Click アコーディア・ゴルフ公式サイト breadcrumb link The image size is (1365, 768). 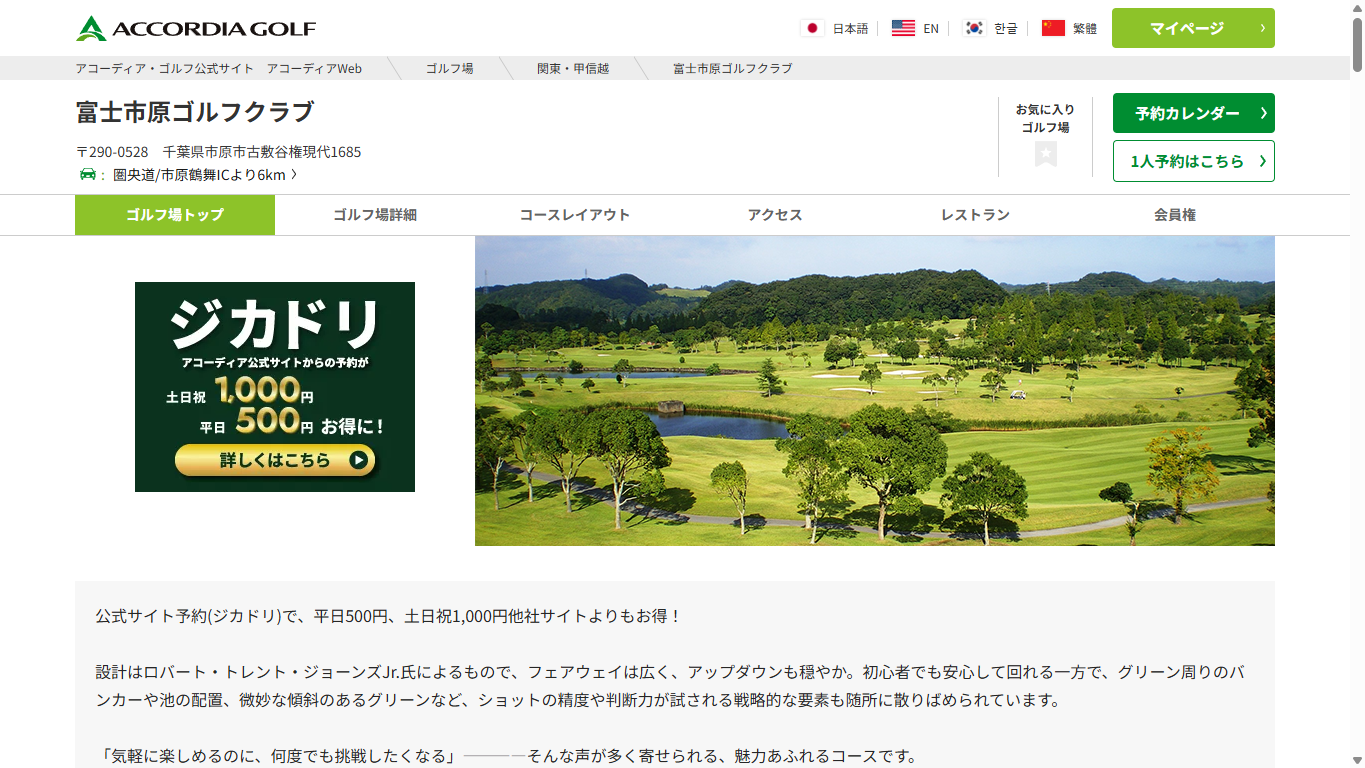tap(219, 68)
